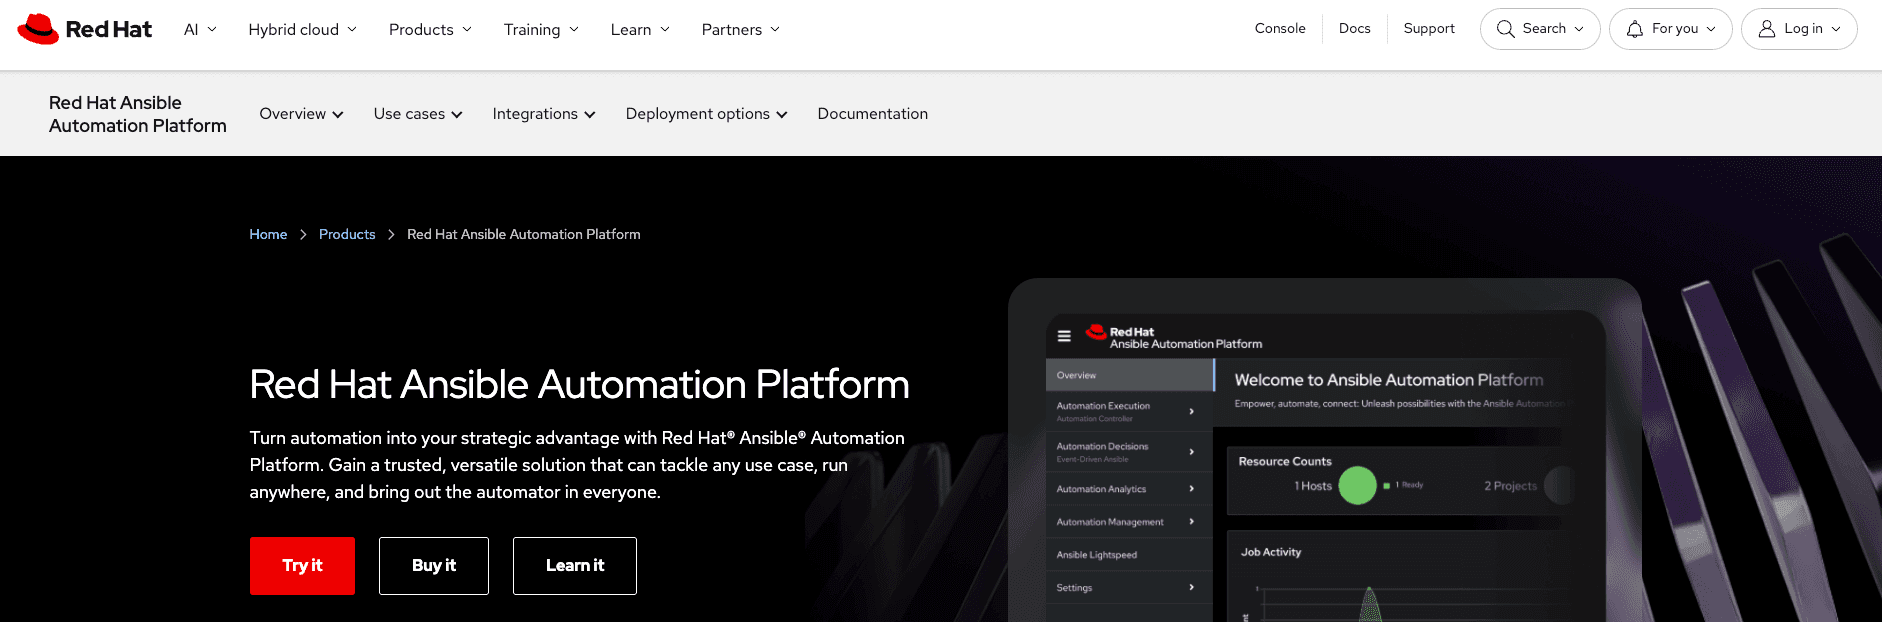Select Ansible Lightspeed in preview sidebar
Screen dimensions: 1882x622
click(x=1130, y=555)
